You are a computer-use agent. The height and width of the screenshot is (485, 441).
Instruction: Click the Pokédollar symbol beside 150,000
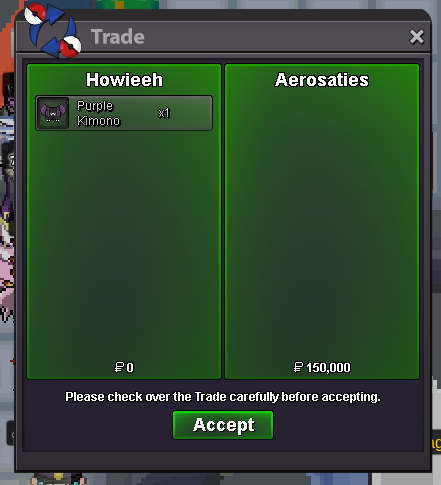point(298,367)
